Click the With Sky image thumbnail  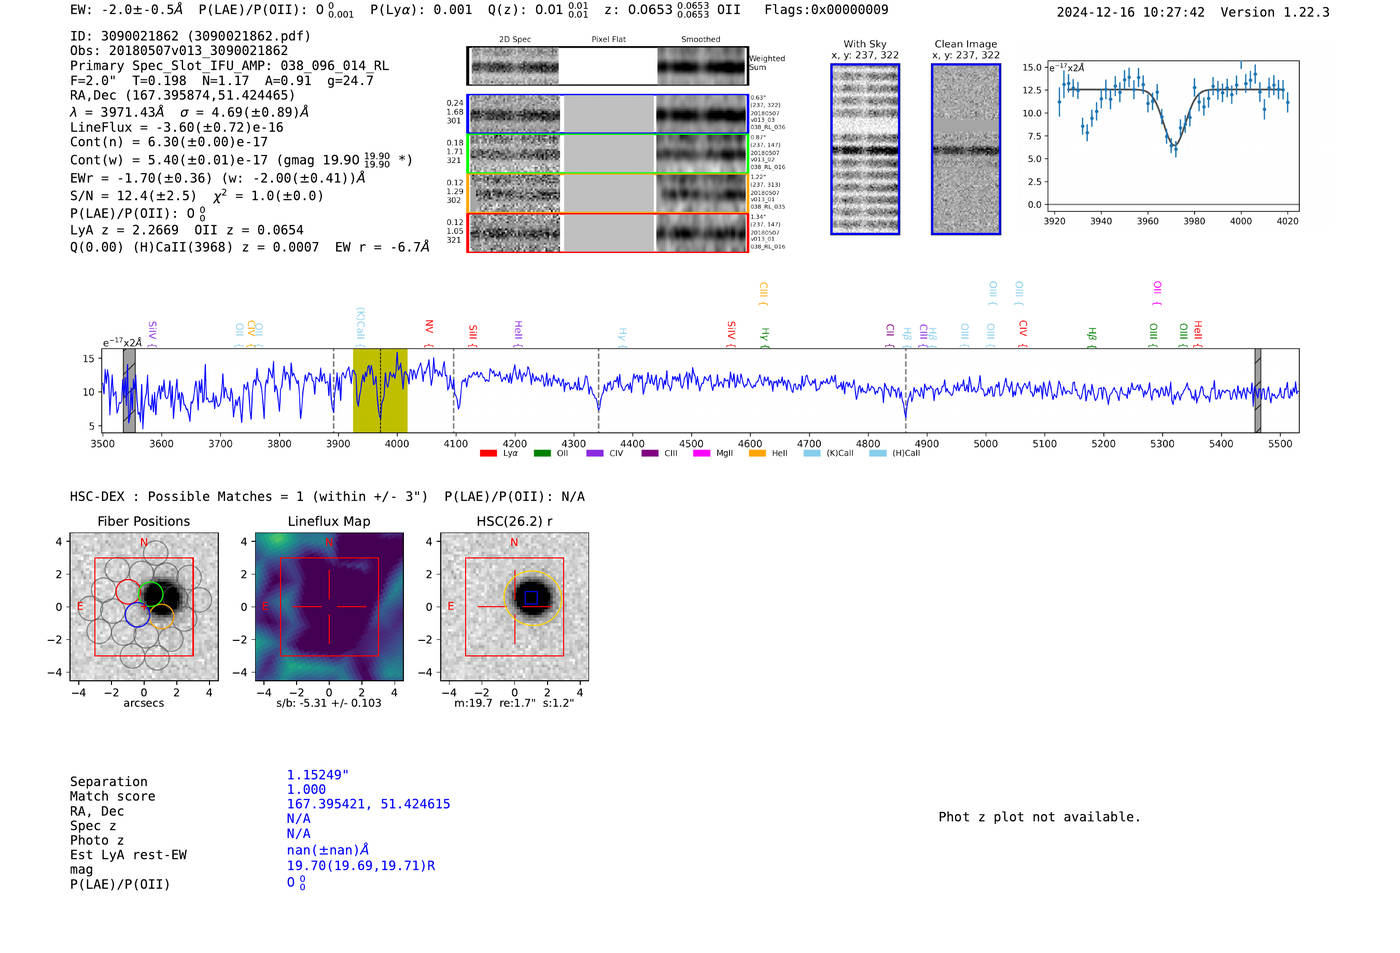coord(865,149)
